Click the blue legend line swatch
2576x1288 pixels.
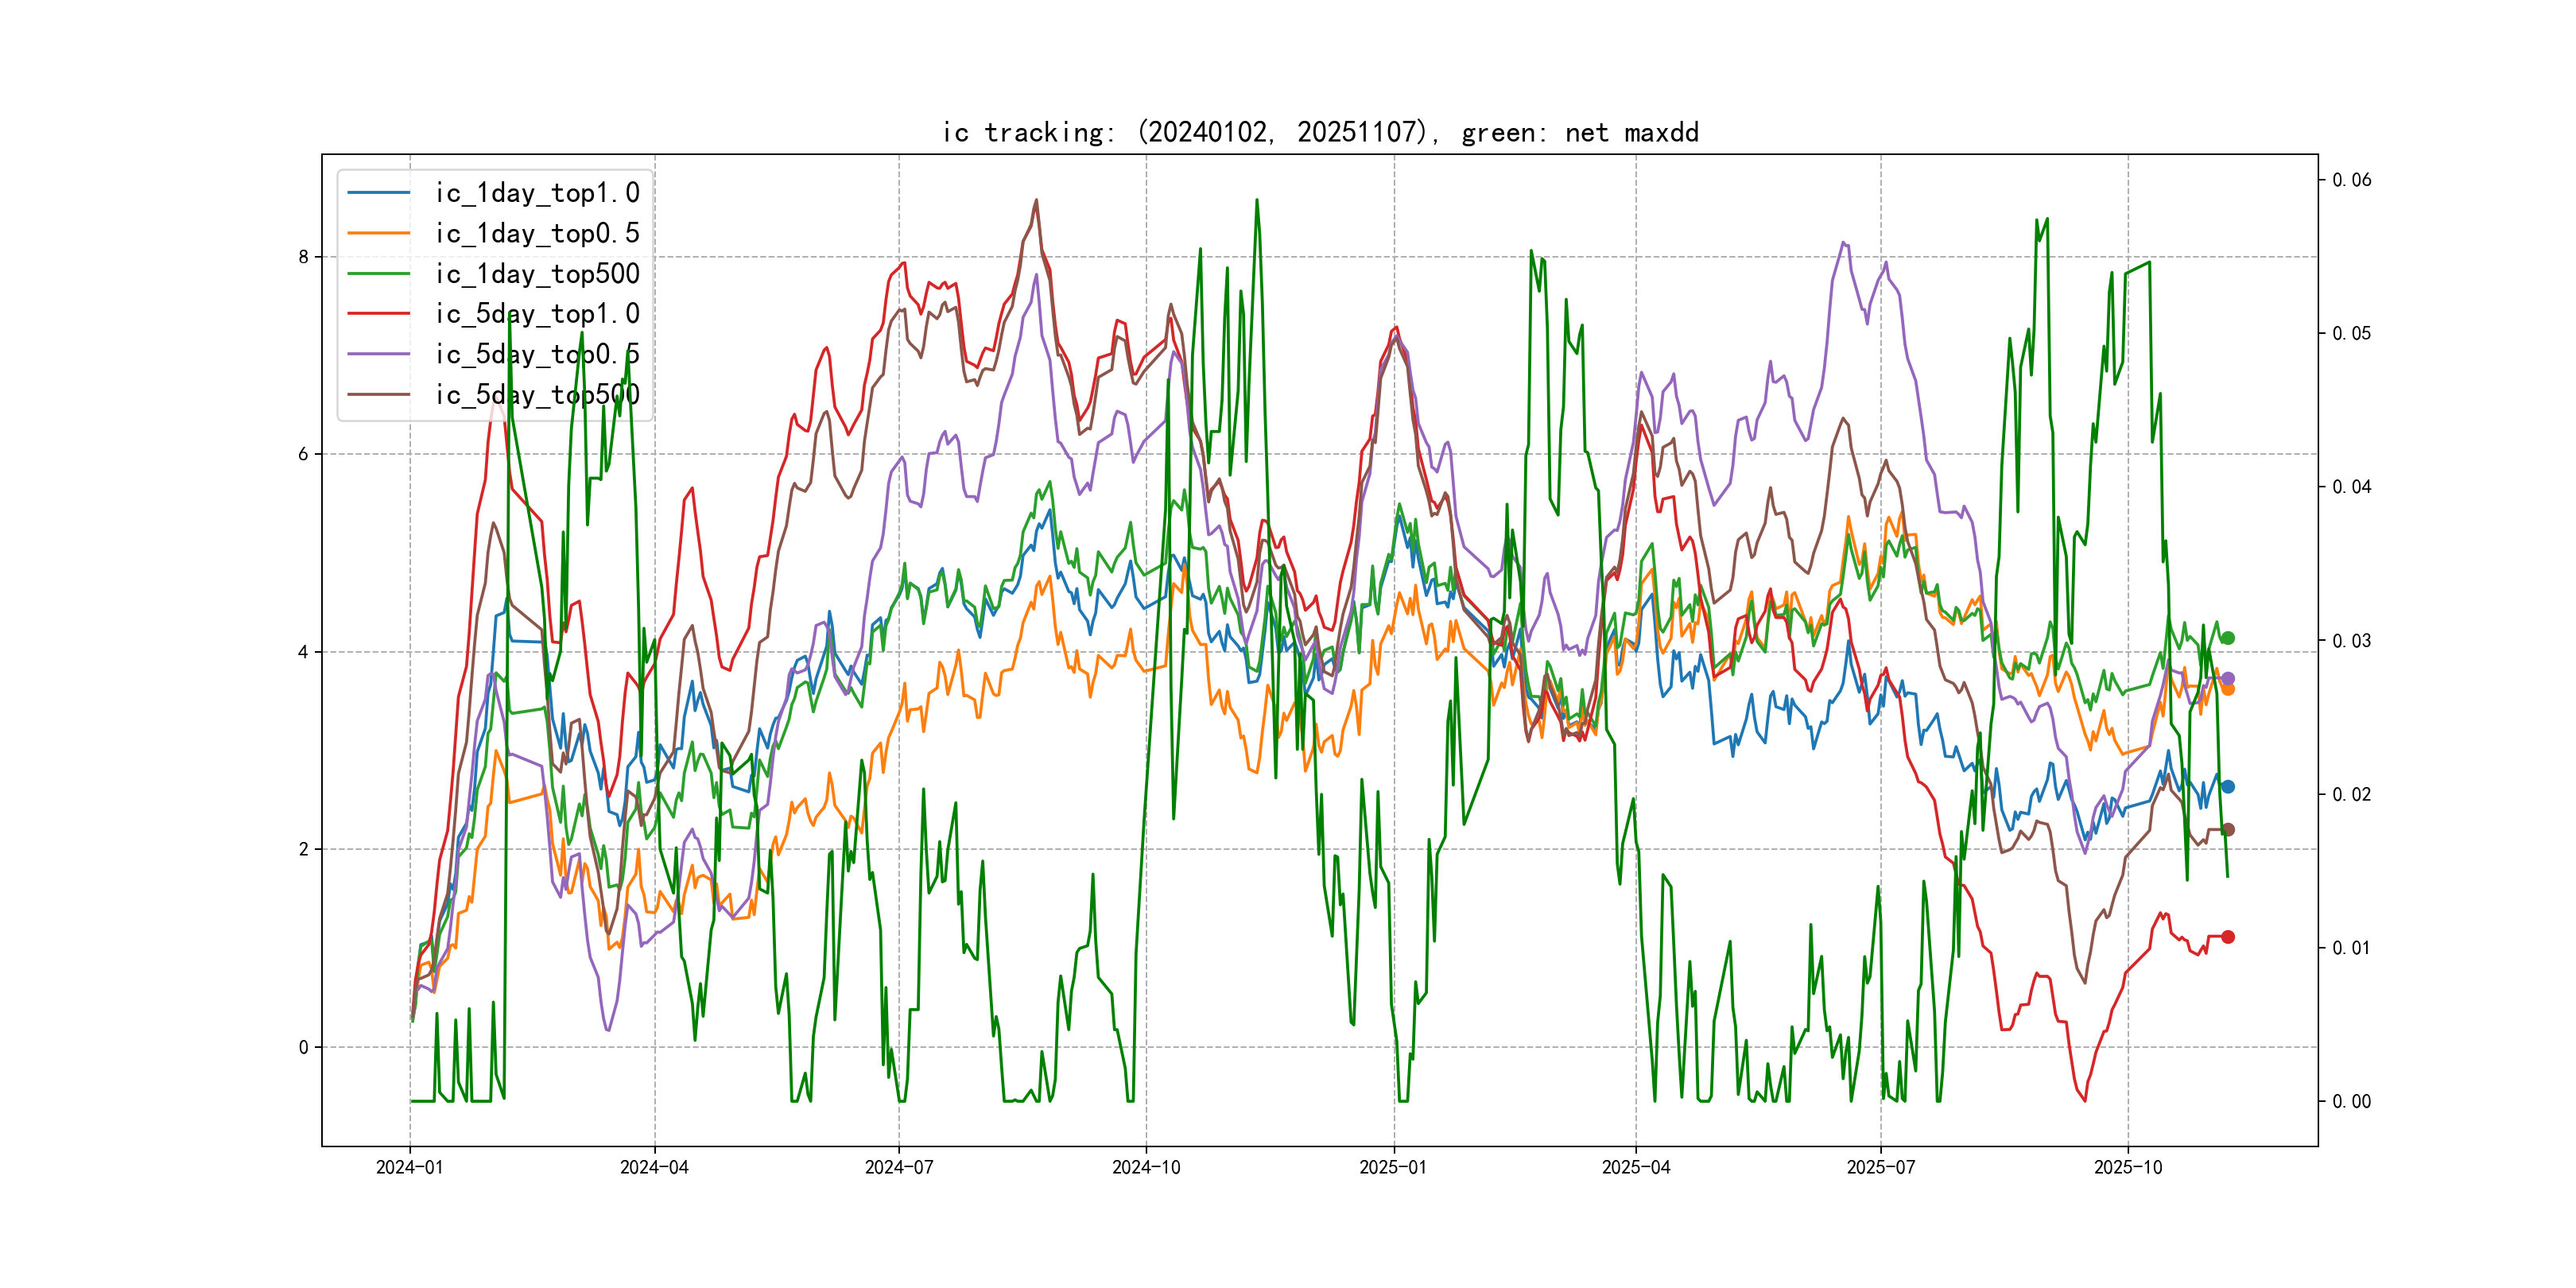378,193
